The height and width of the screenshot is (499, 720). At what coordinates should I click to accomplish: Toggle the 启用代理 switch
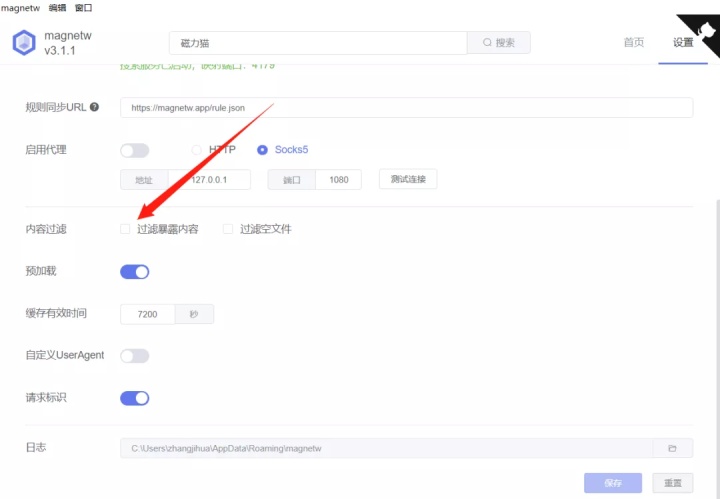[135, 150]
